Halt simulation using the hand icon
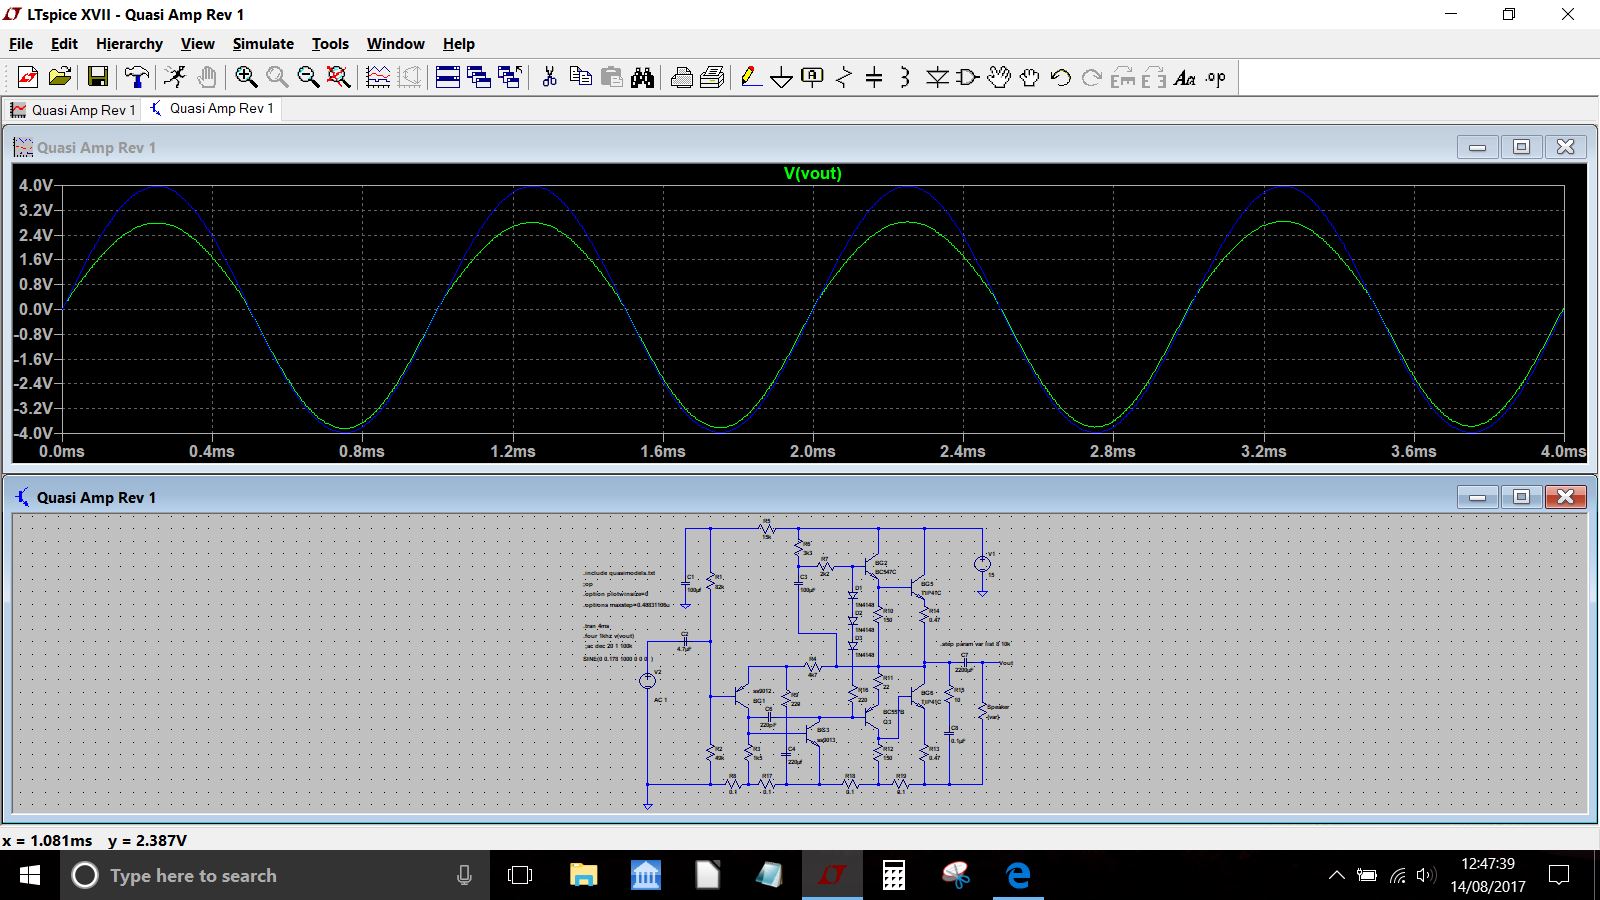The height and width of the screenshot is (900, 1600). click(206, 77)
